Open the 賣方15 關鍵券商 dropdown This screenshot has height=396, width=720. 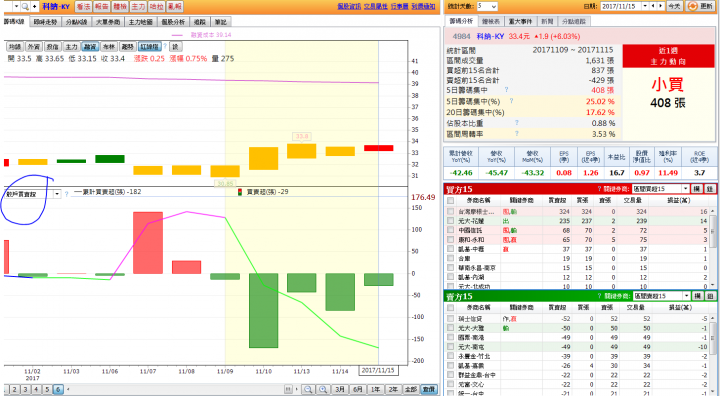pyautogui.click(x=661, y=296)
